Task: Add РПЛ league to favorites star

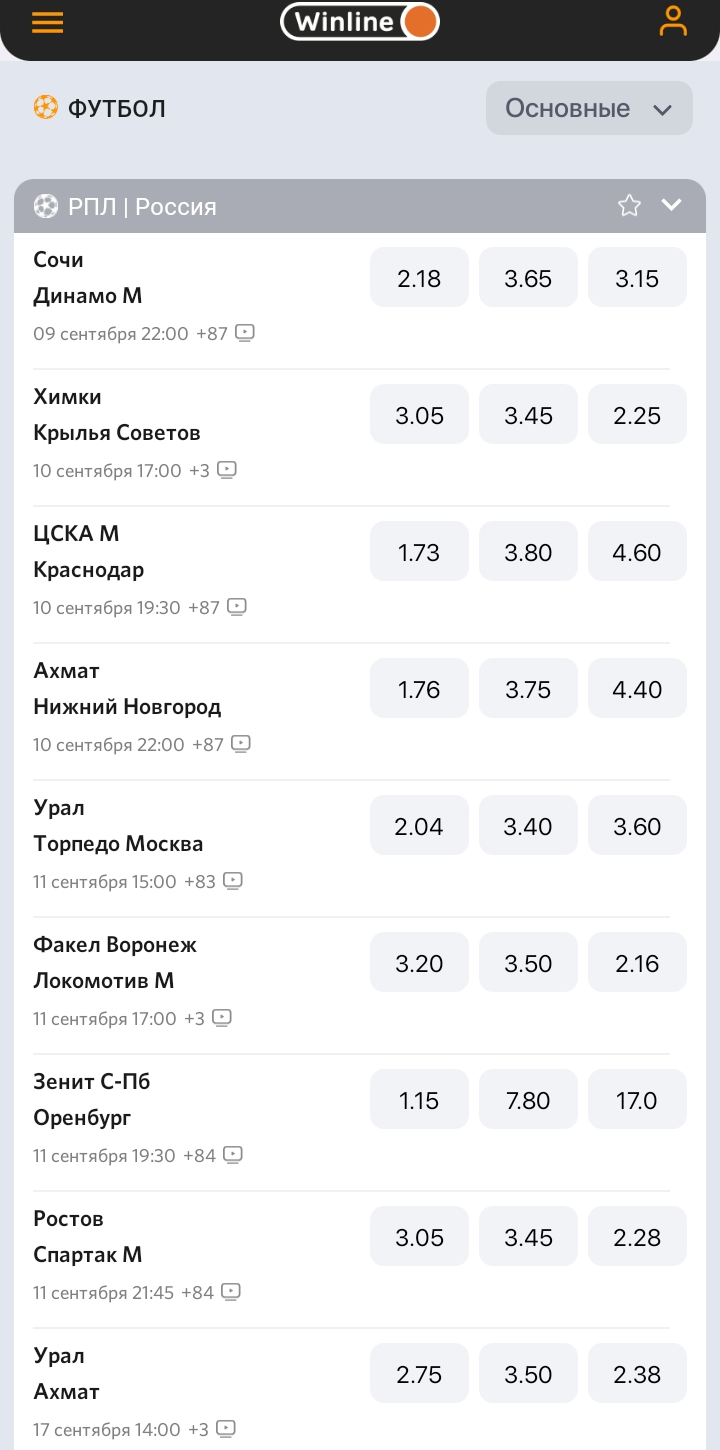Action: pyautogui.click(x=629, y=206)
